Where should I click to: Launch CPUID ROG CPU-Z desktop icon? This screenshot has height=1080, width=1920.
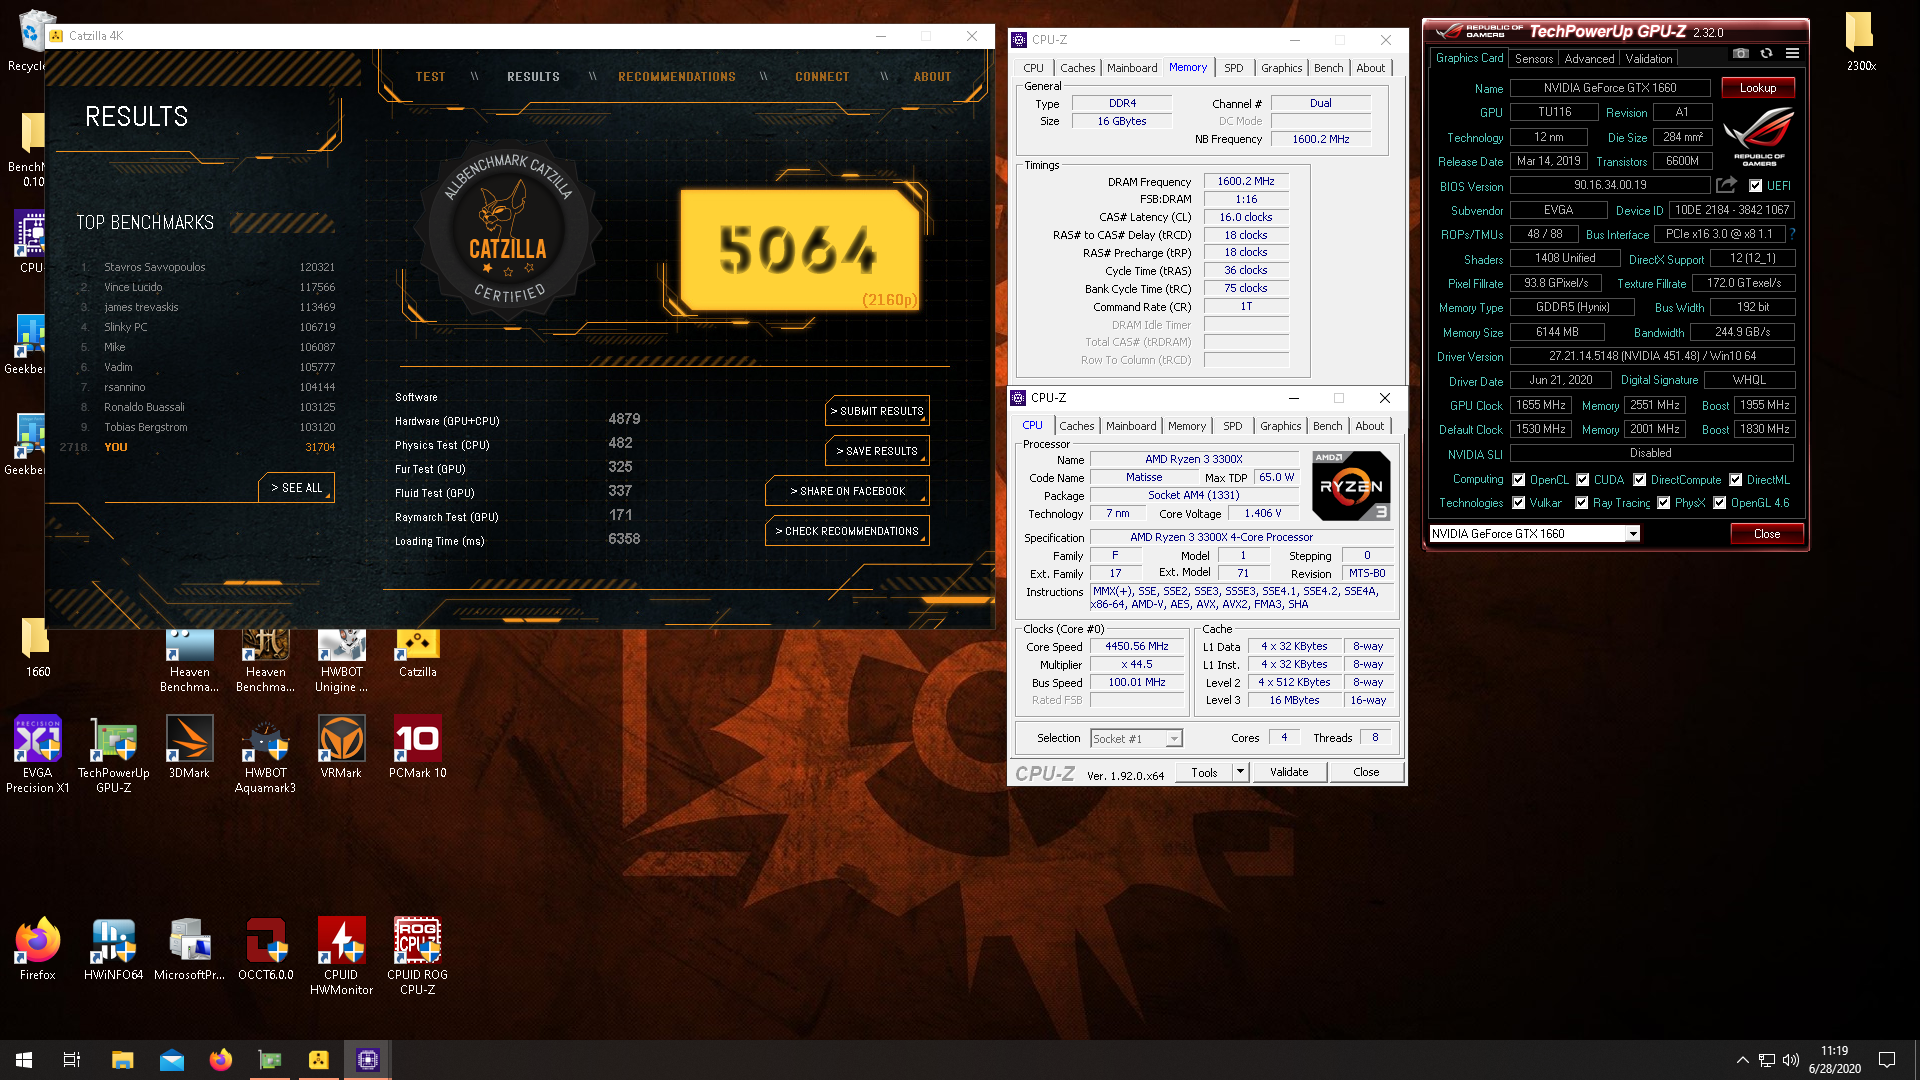[417, 956]
